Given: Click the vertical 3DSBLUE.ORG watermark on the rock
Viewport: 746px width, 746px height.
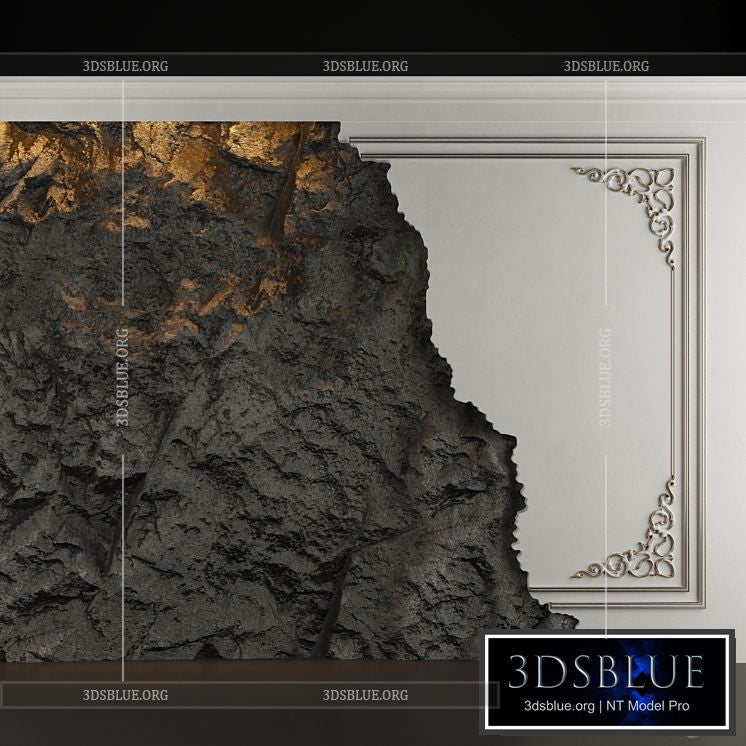Looking at the screenshot, I should pos(123,377).
